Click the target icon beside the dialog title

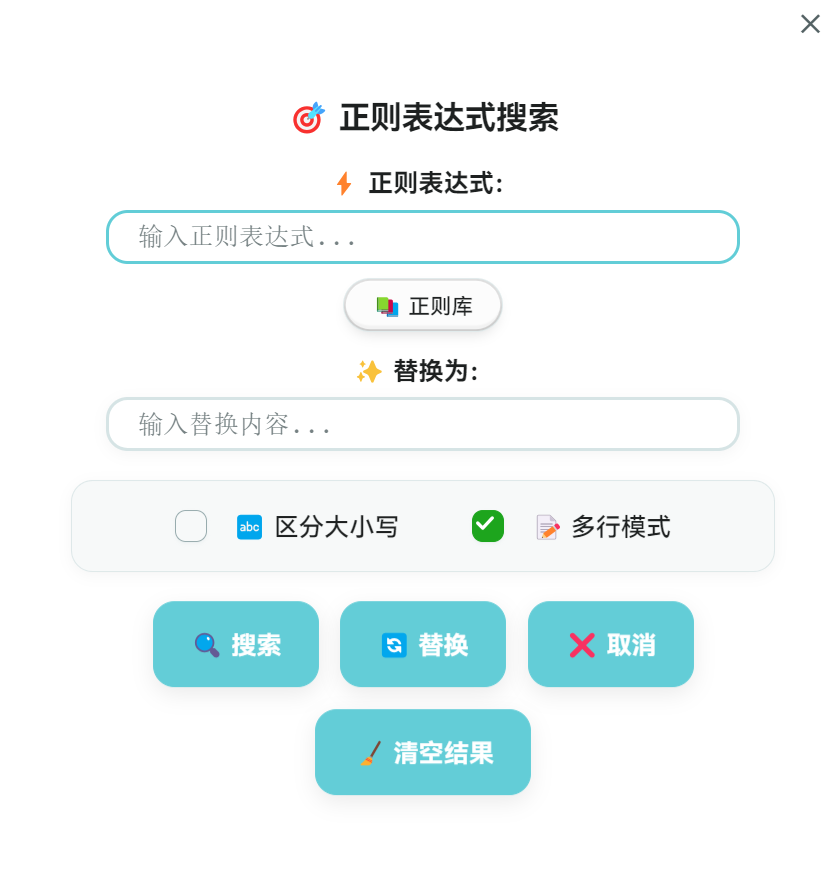point(308,118)
